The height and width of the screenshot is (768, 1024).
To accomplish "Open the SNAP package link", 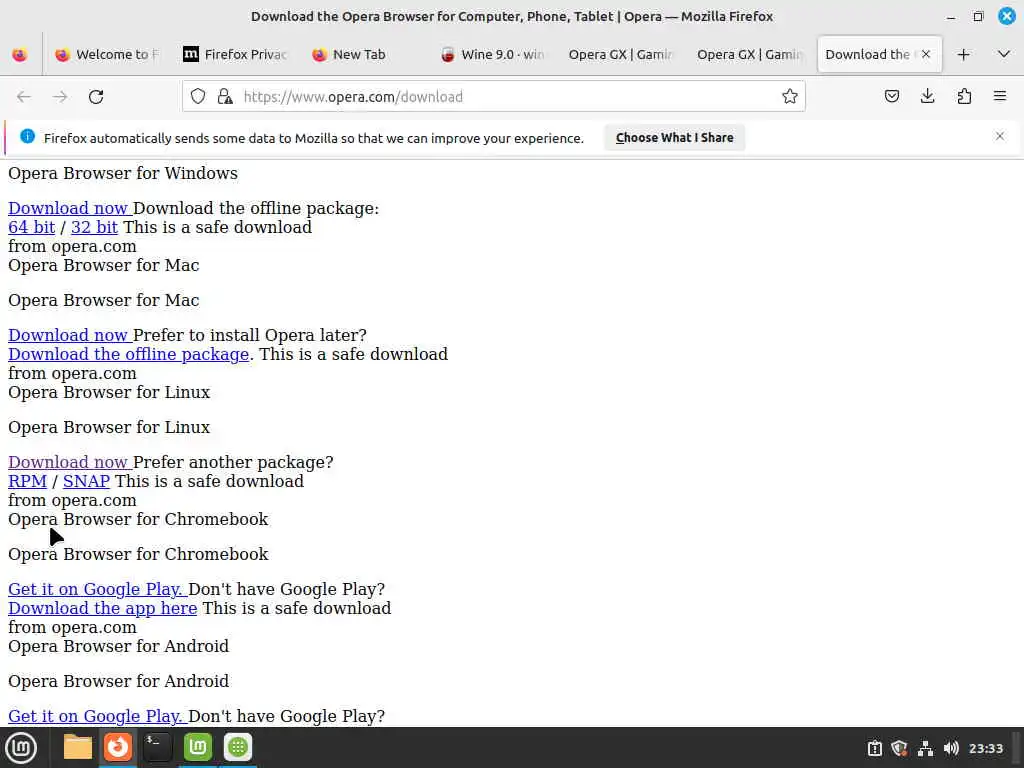I will pos(86,481).
